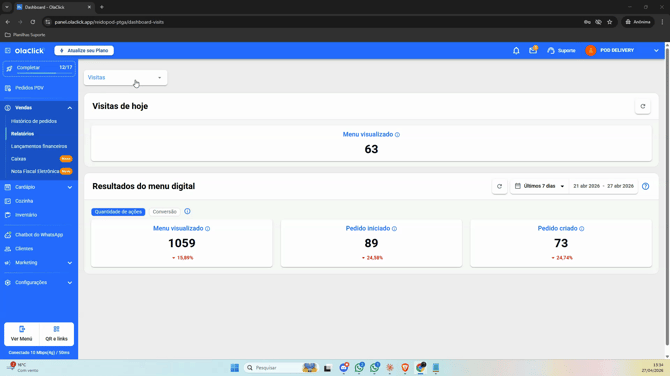
Task: Click the value 89 in Pedido iniciado
Action: pos(371,244)
